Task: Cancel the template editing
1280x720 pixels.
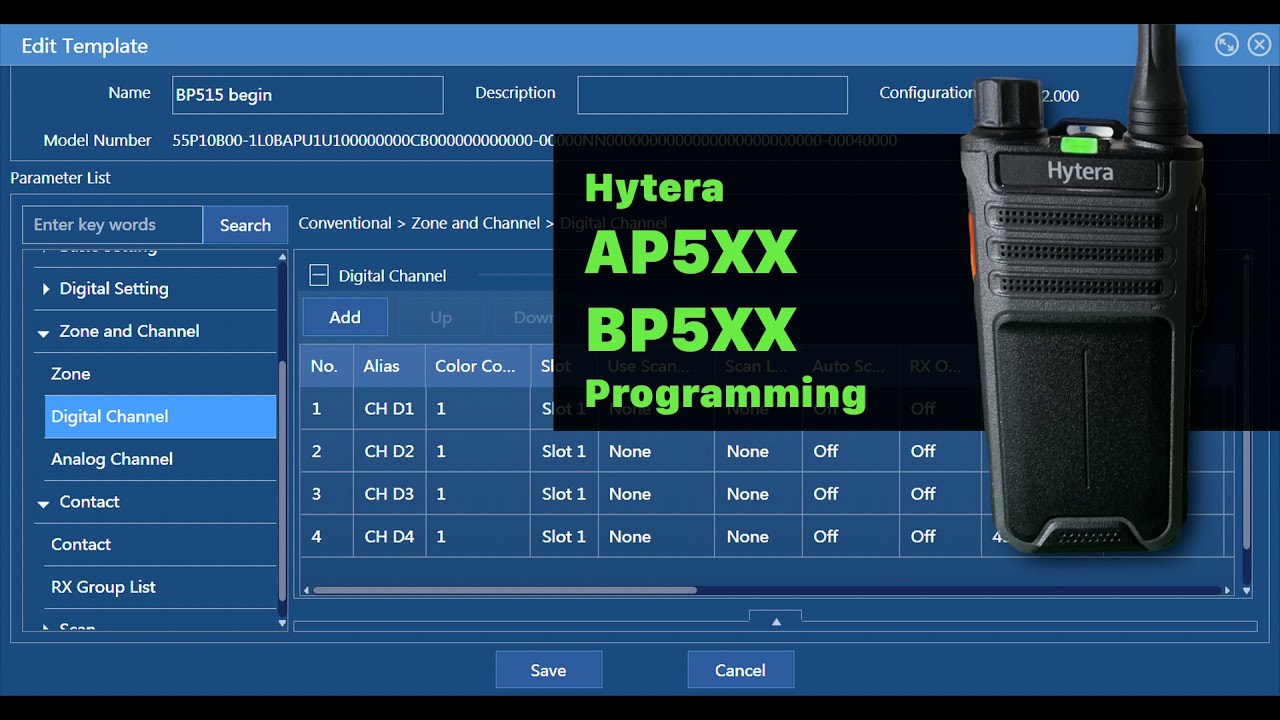Action: pyautogui.click(x=740, y=670)
